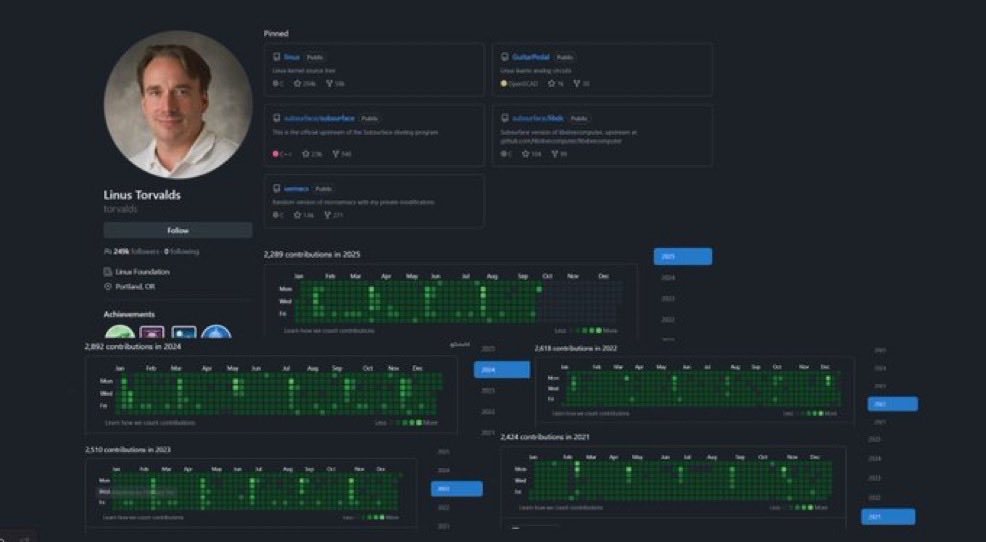Click the first achievement badge
Screen dimensions: 986x542
coord(119,336)
